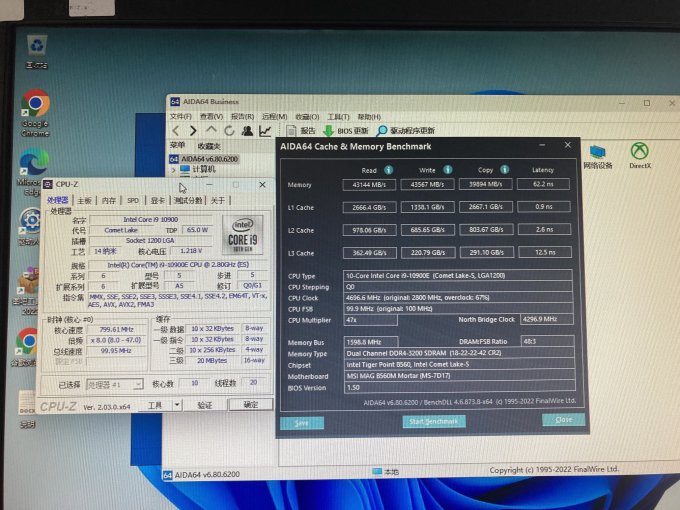Click the Memory Write value 43567 MB/s
Viewport: 680px width, 510px height.
(x=427, y=184)
